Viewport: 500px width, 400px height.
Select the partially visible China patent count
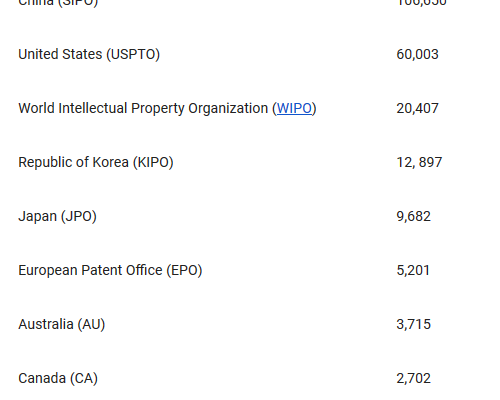coord(421,3)
